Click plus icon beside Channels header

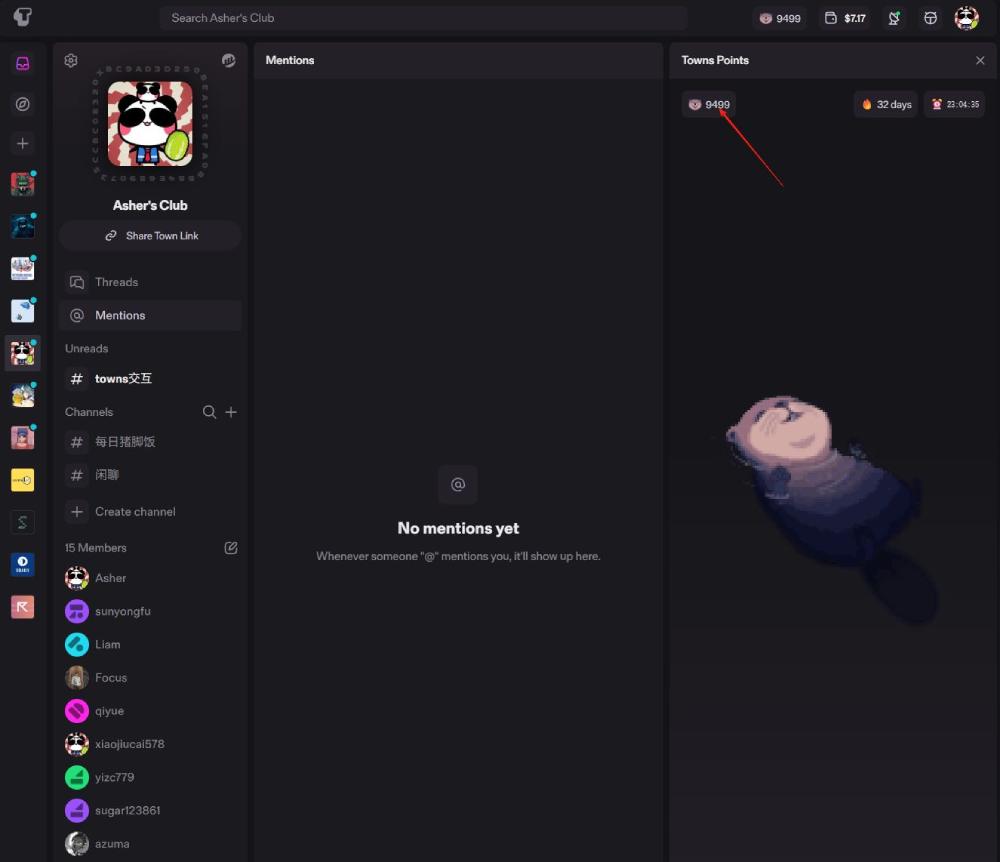[x=231, y=412]
